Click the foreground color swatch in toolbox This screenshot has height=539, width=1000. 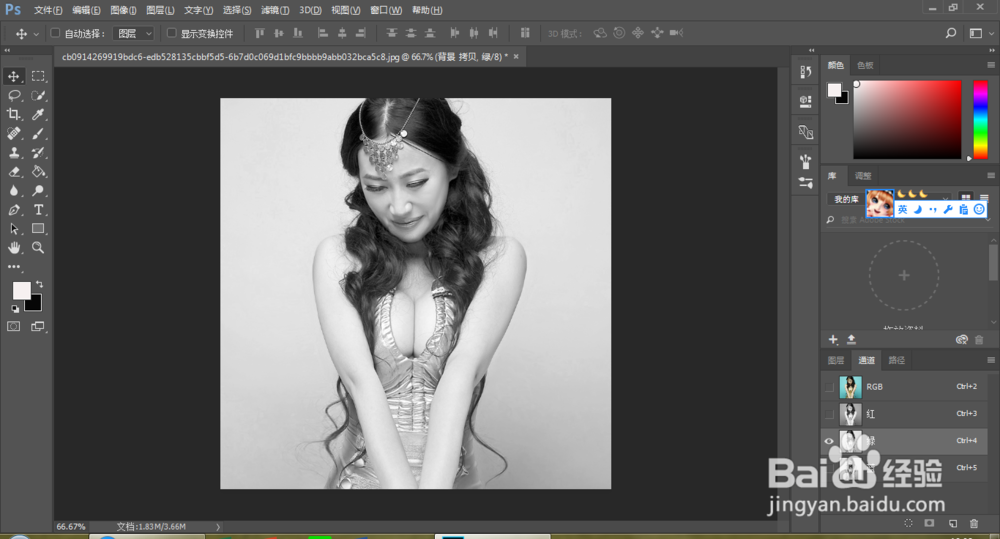coord(21,291)
